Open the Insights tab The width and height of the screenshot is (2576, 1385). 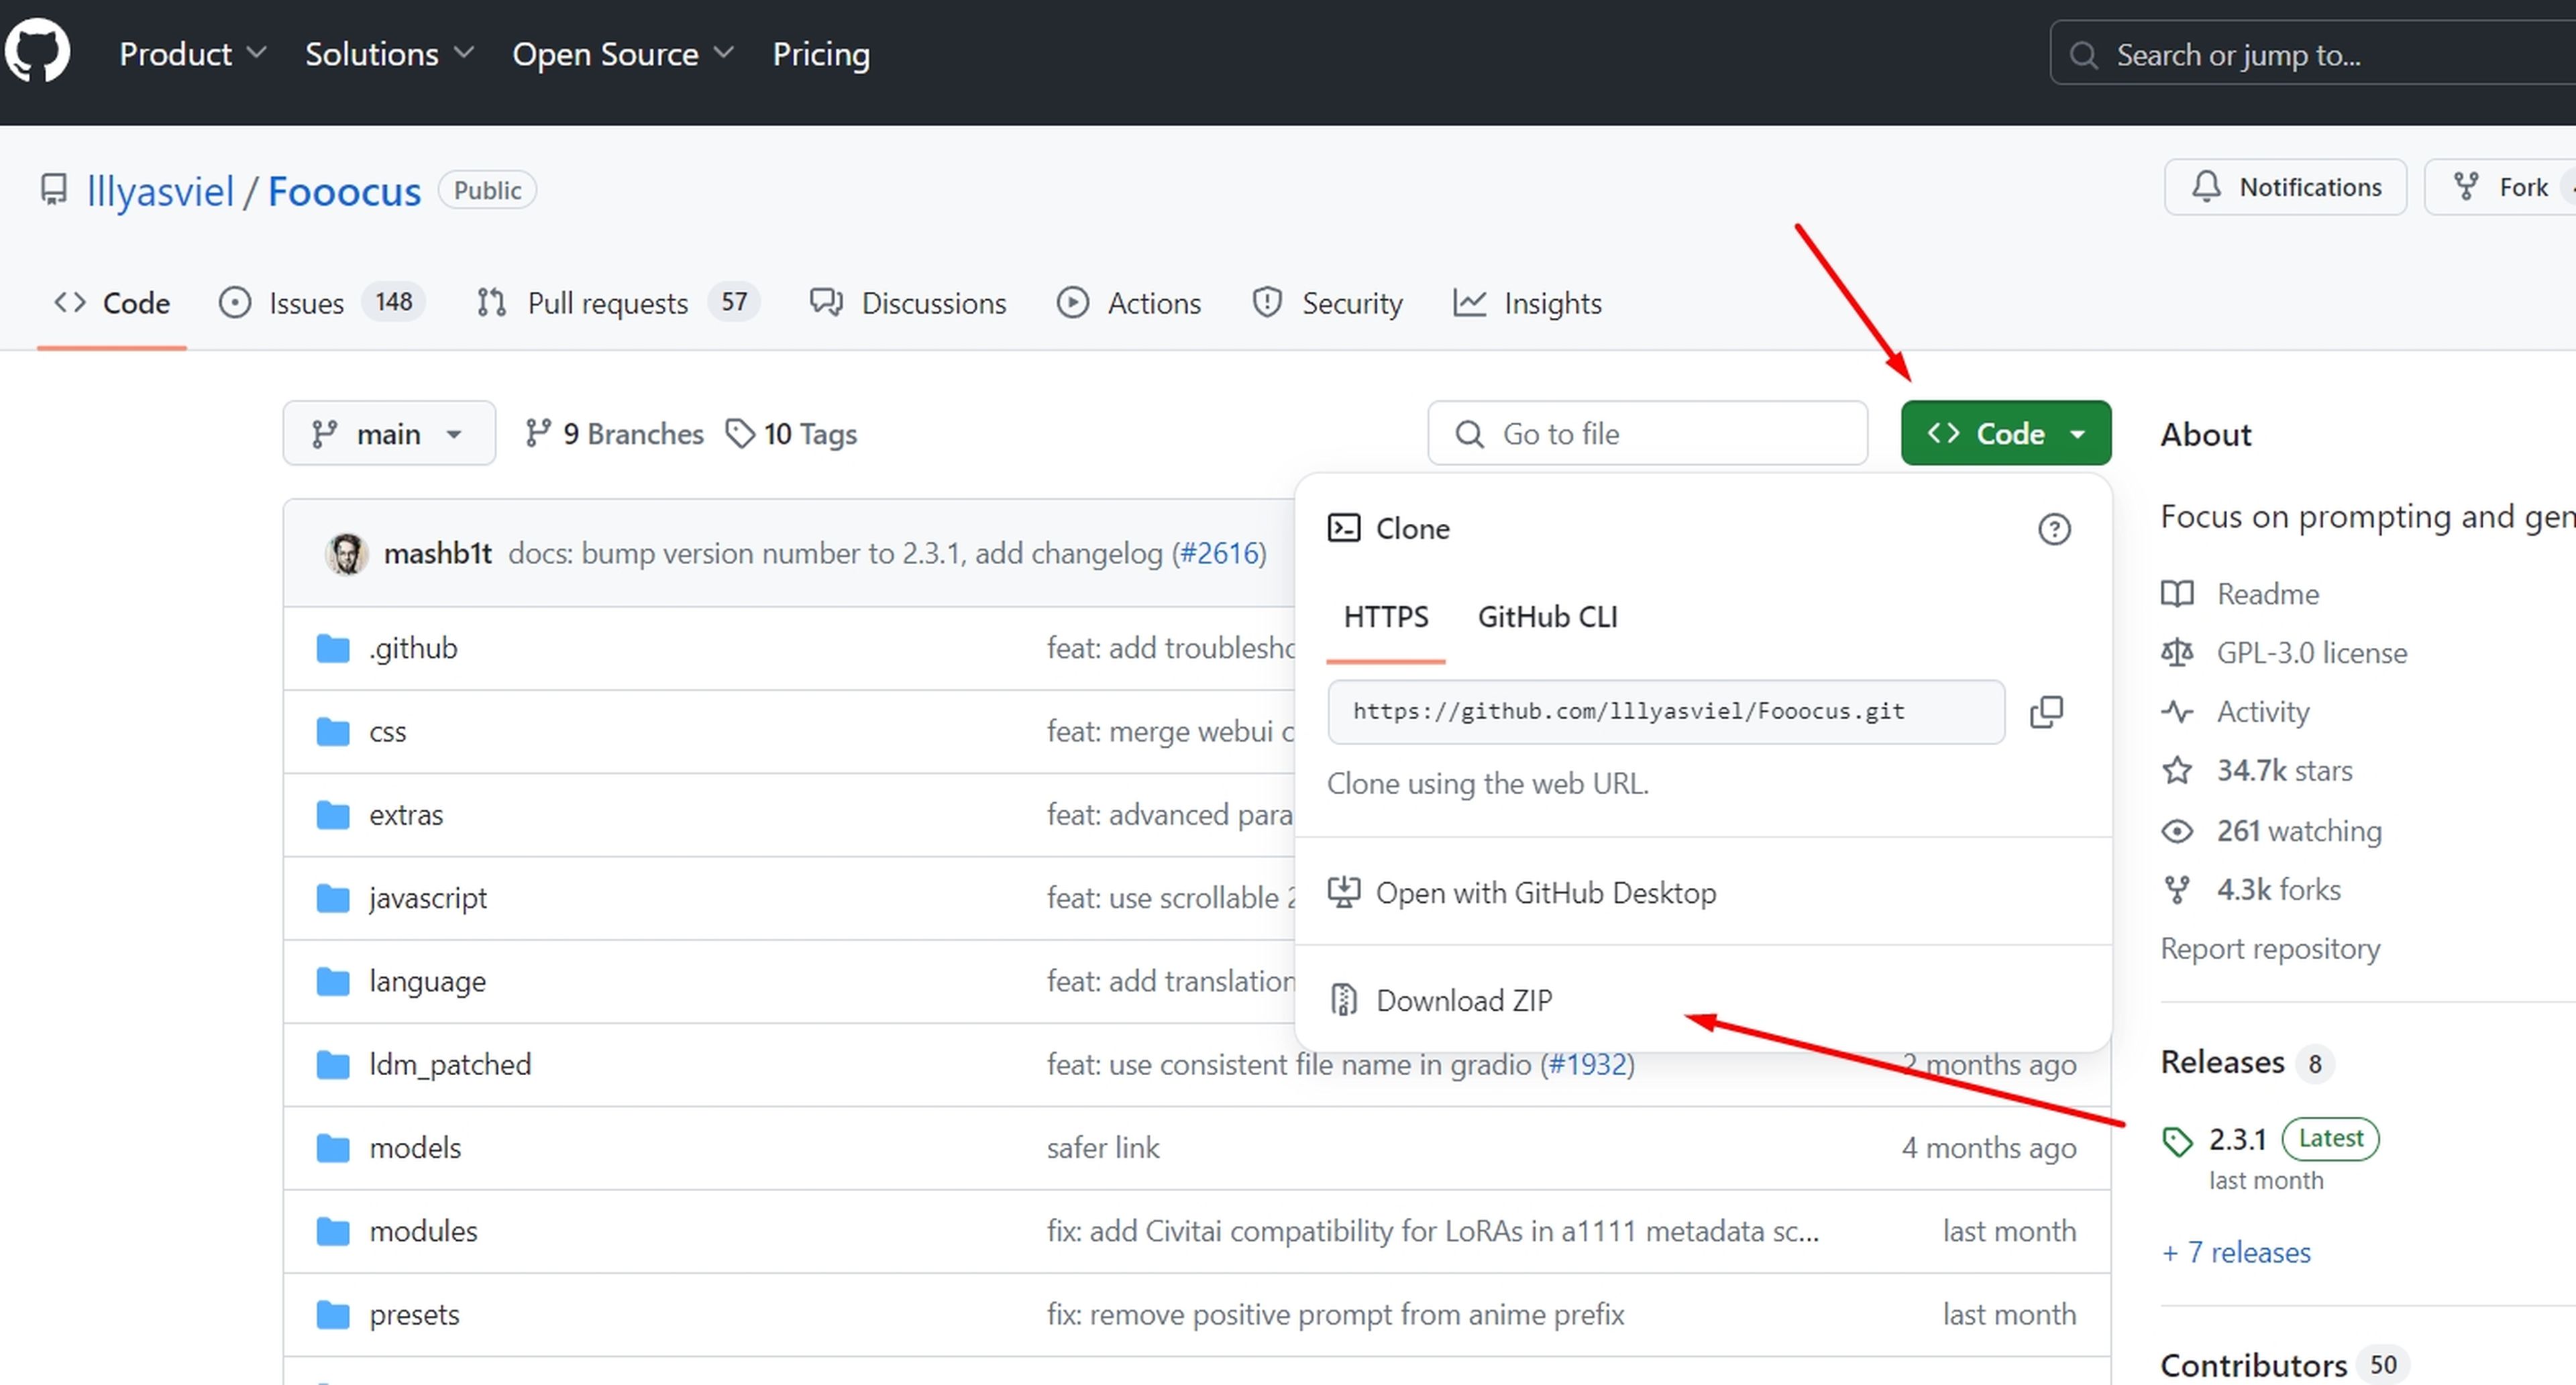(1527, 303)
